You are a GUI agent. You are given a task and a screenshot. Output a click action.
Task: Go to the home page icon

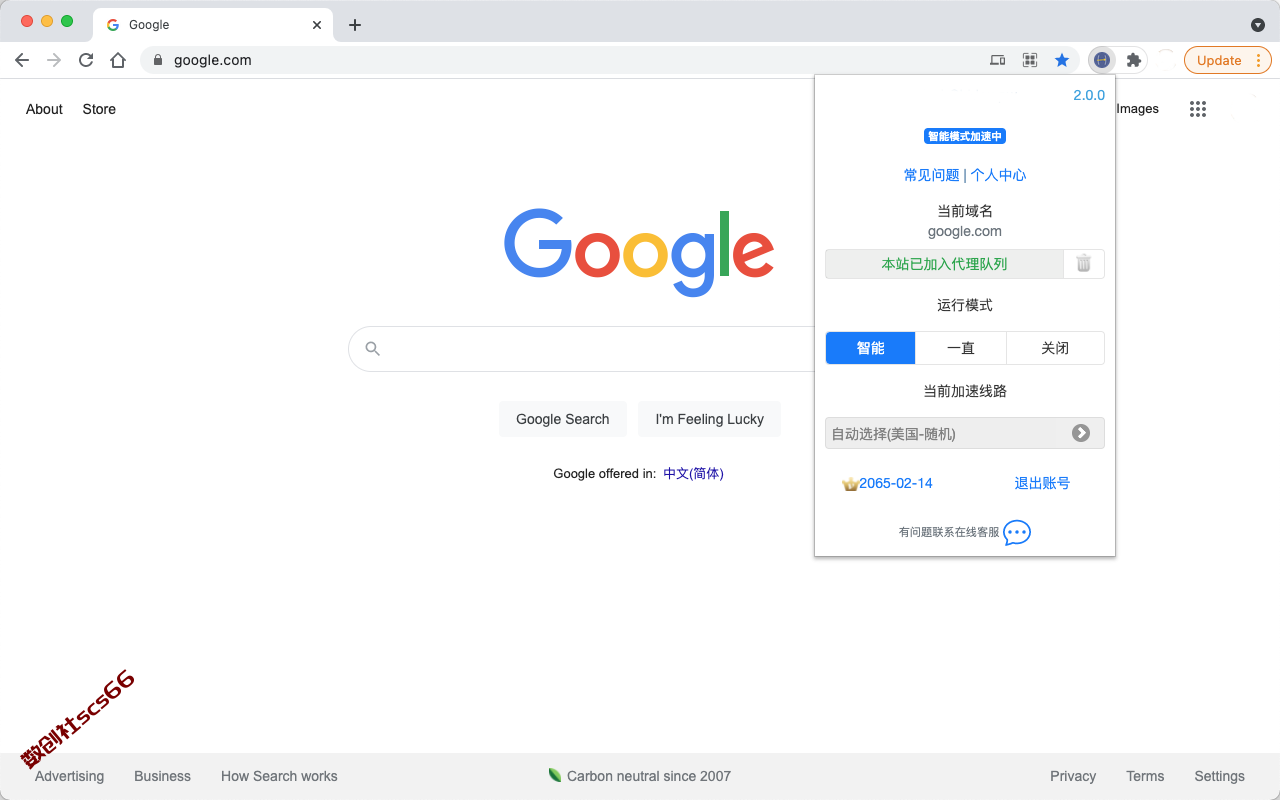point(118,60)
